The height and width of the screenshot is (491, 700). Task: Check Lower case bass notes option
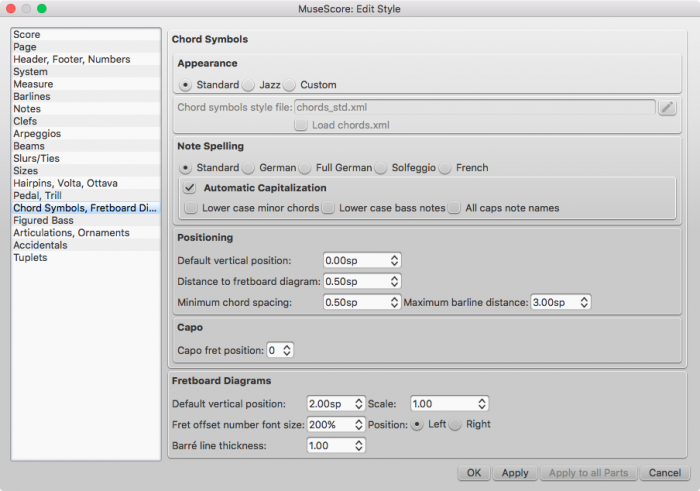328,208
